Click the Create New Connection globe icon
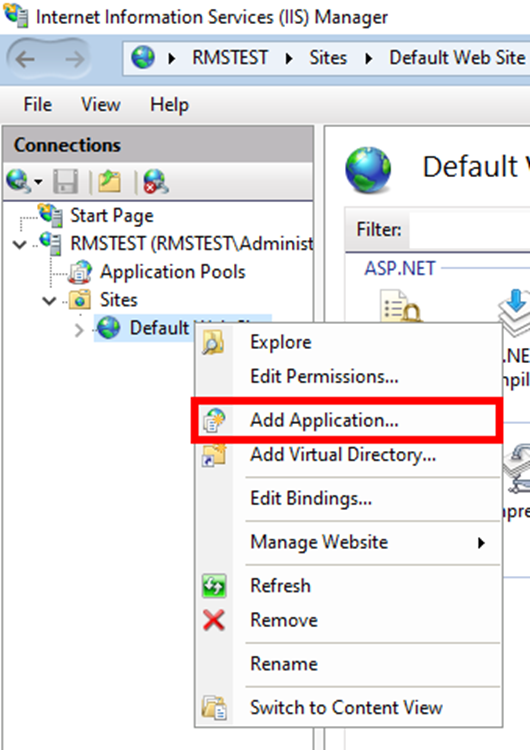Image resolution: width=530 pixels, height=750 pixels. 18,181
